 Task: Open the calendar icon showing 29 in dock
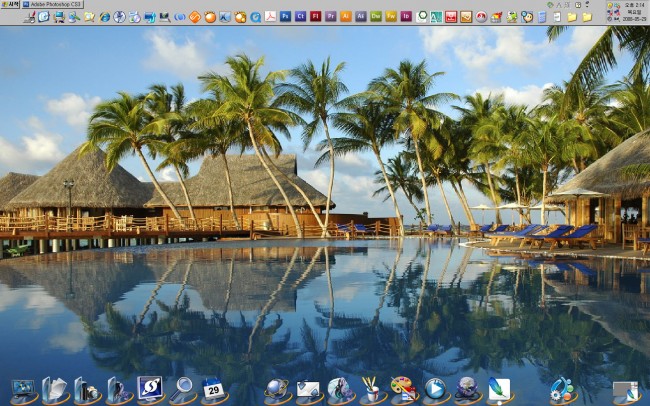pos(213,389)
